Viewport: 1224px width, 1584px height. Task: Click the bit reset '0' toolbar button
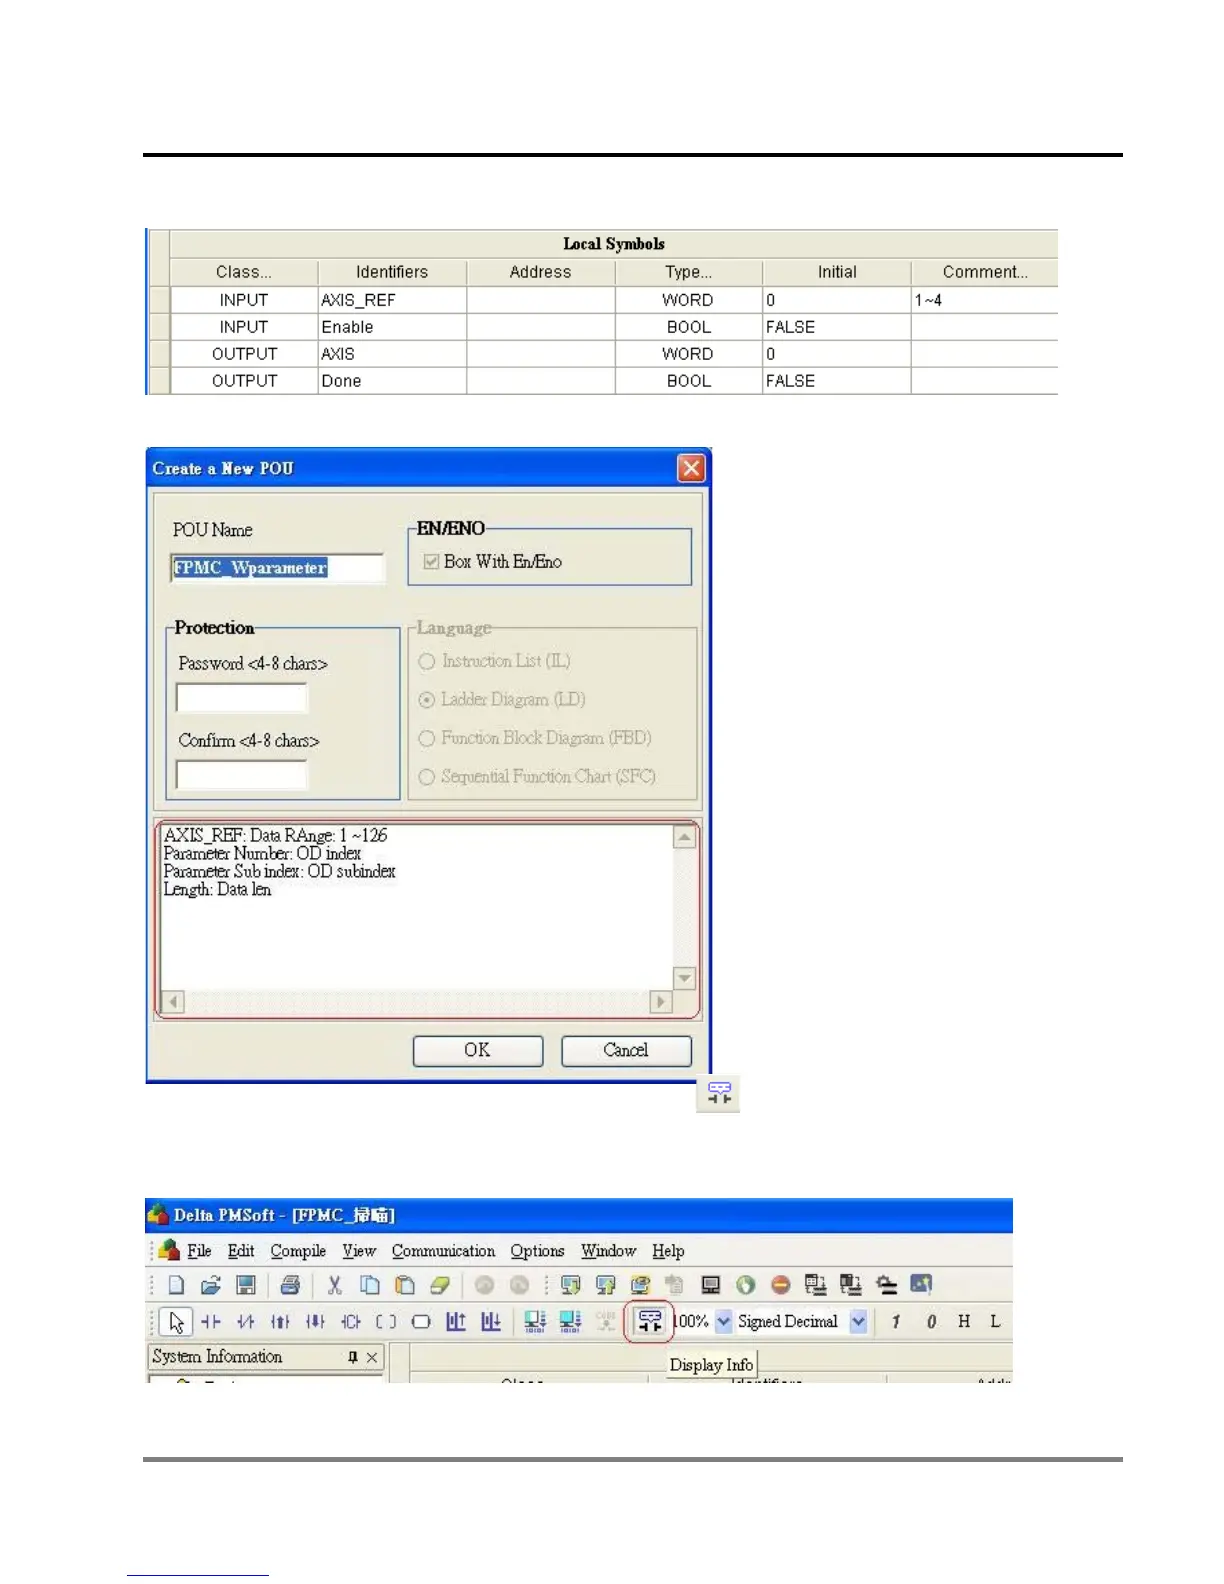pyautogui.click(x=931, y=1322)
